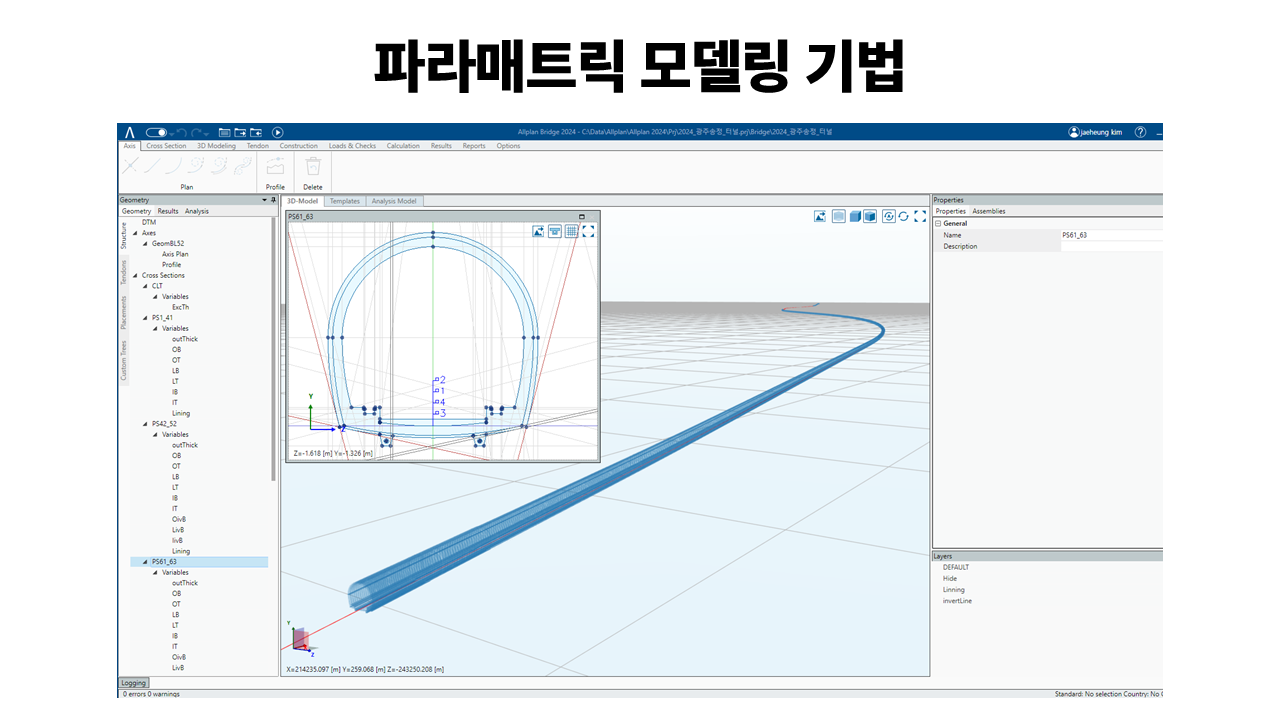Image resolution: width=1280 pixels, height=720 pixels.
Task: Open the Geometry panel dropdown arrow
Action: 265,200
